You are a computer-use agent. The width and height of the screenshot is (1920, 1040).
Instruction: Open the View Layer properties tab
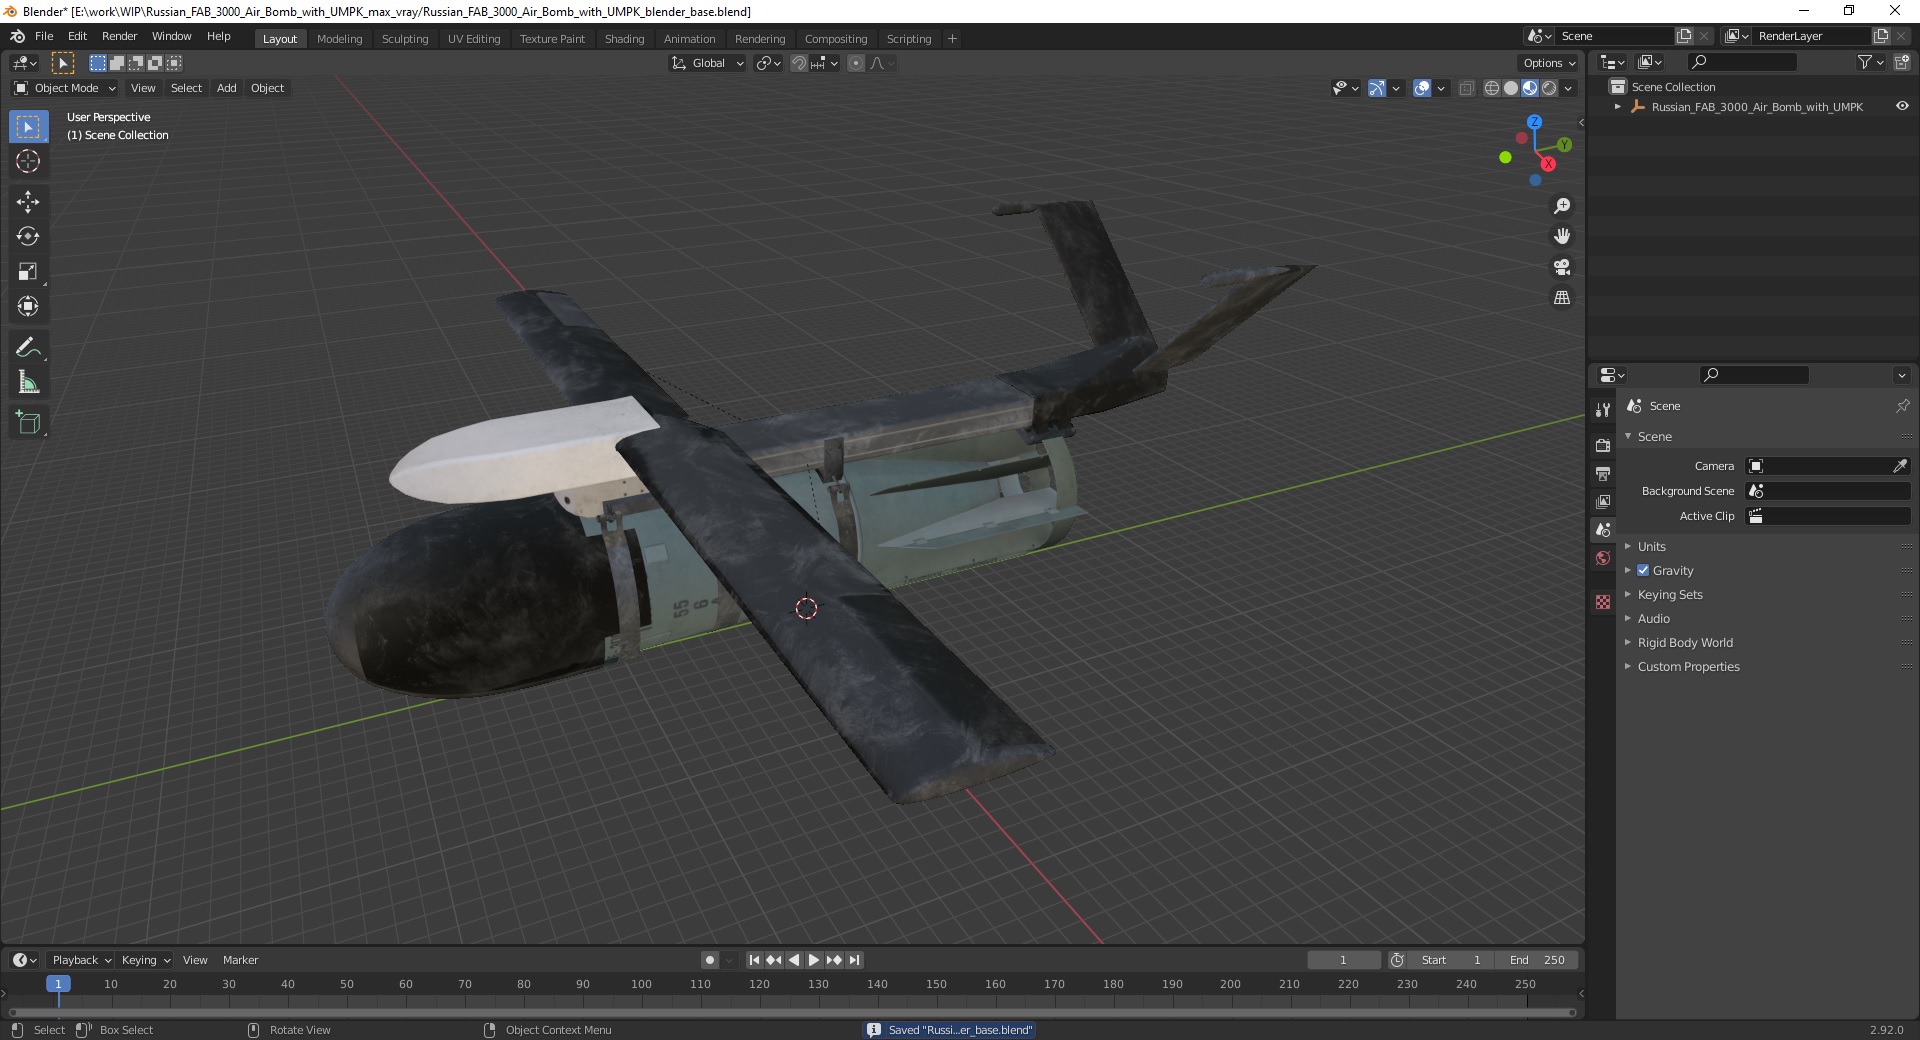pos(1603,501)
